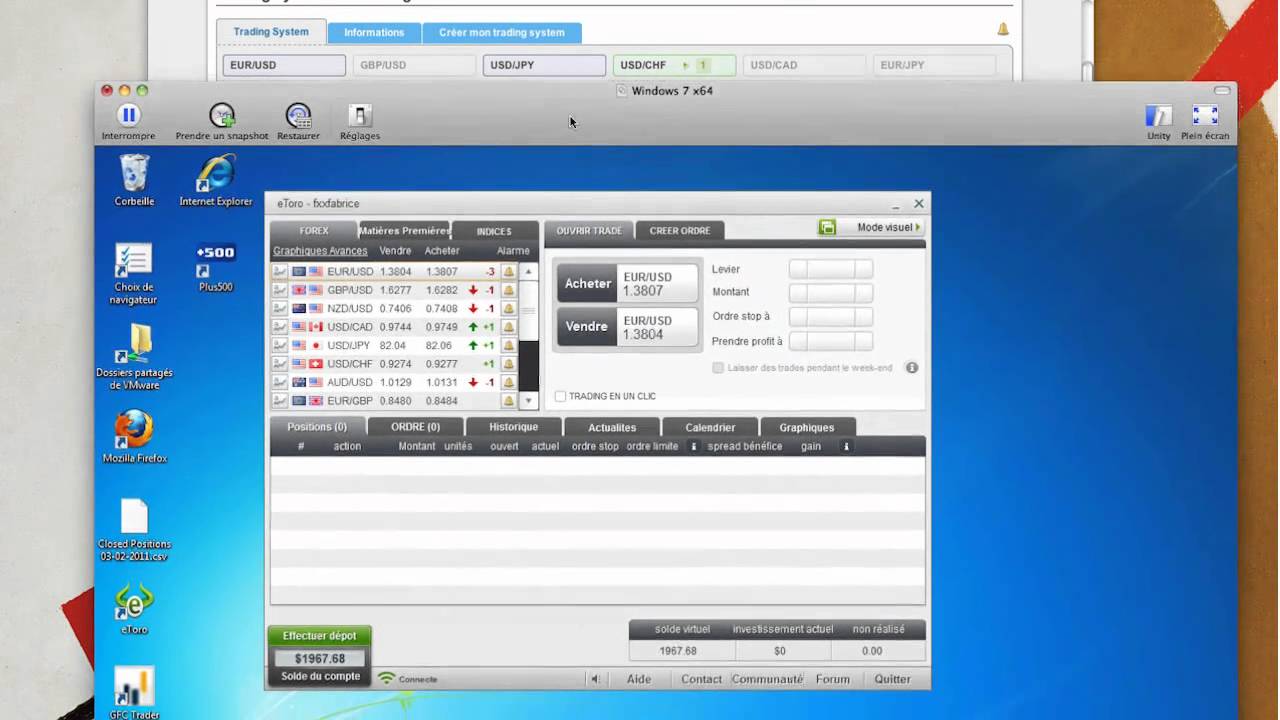Click the Restaurer toolbar icon
The image size is (1280, 720).
coord(298,115)
